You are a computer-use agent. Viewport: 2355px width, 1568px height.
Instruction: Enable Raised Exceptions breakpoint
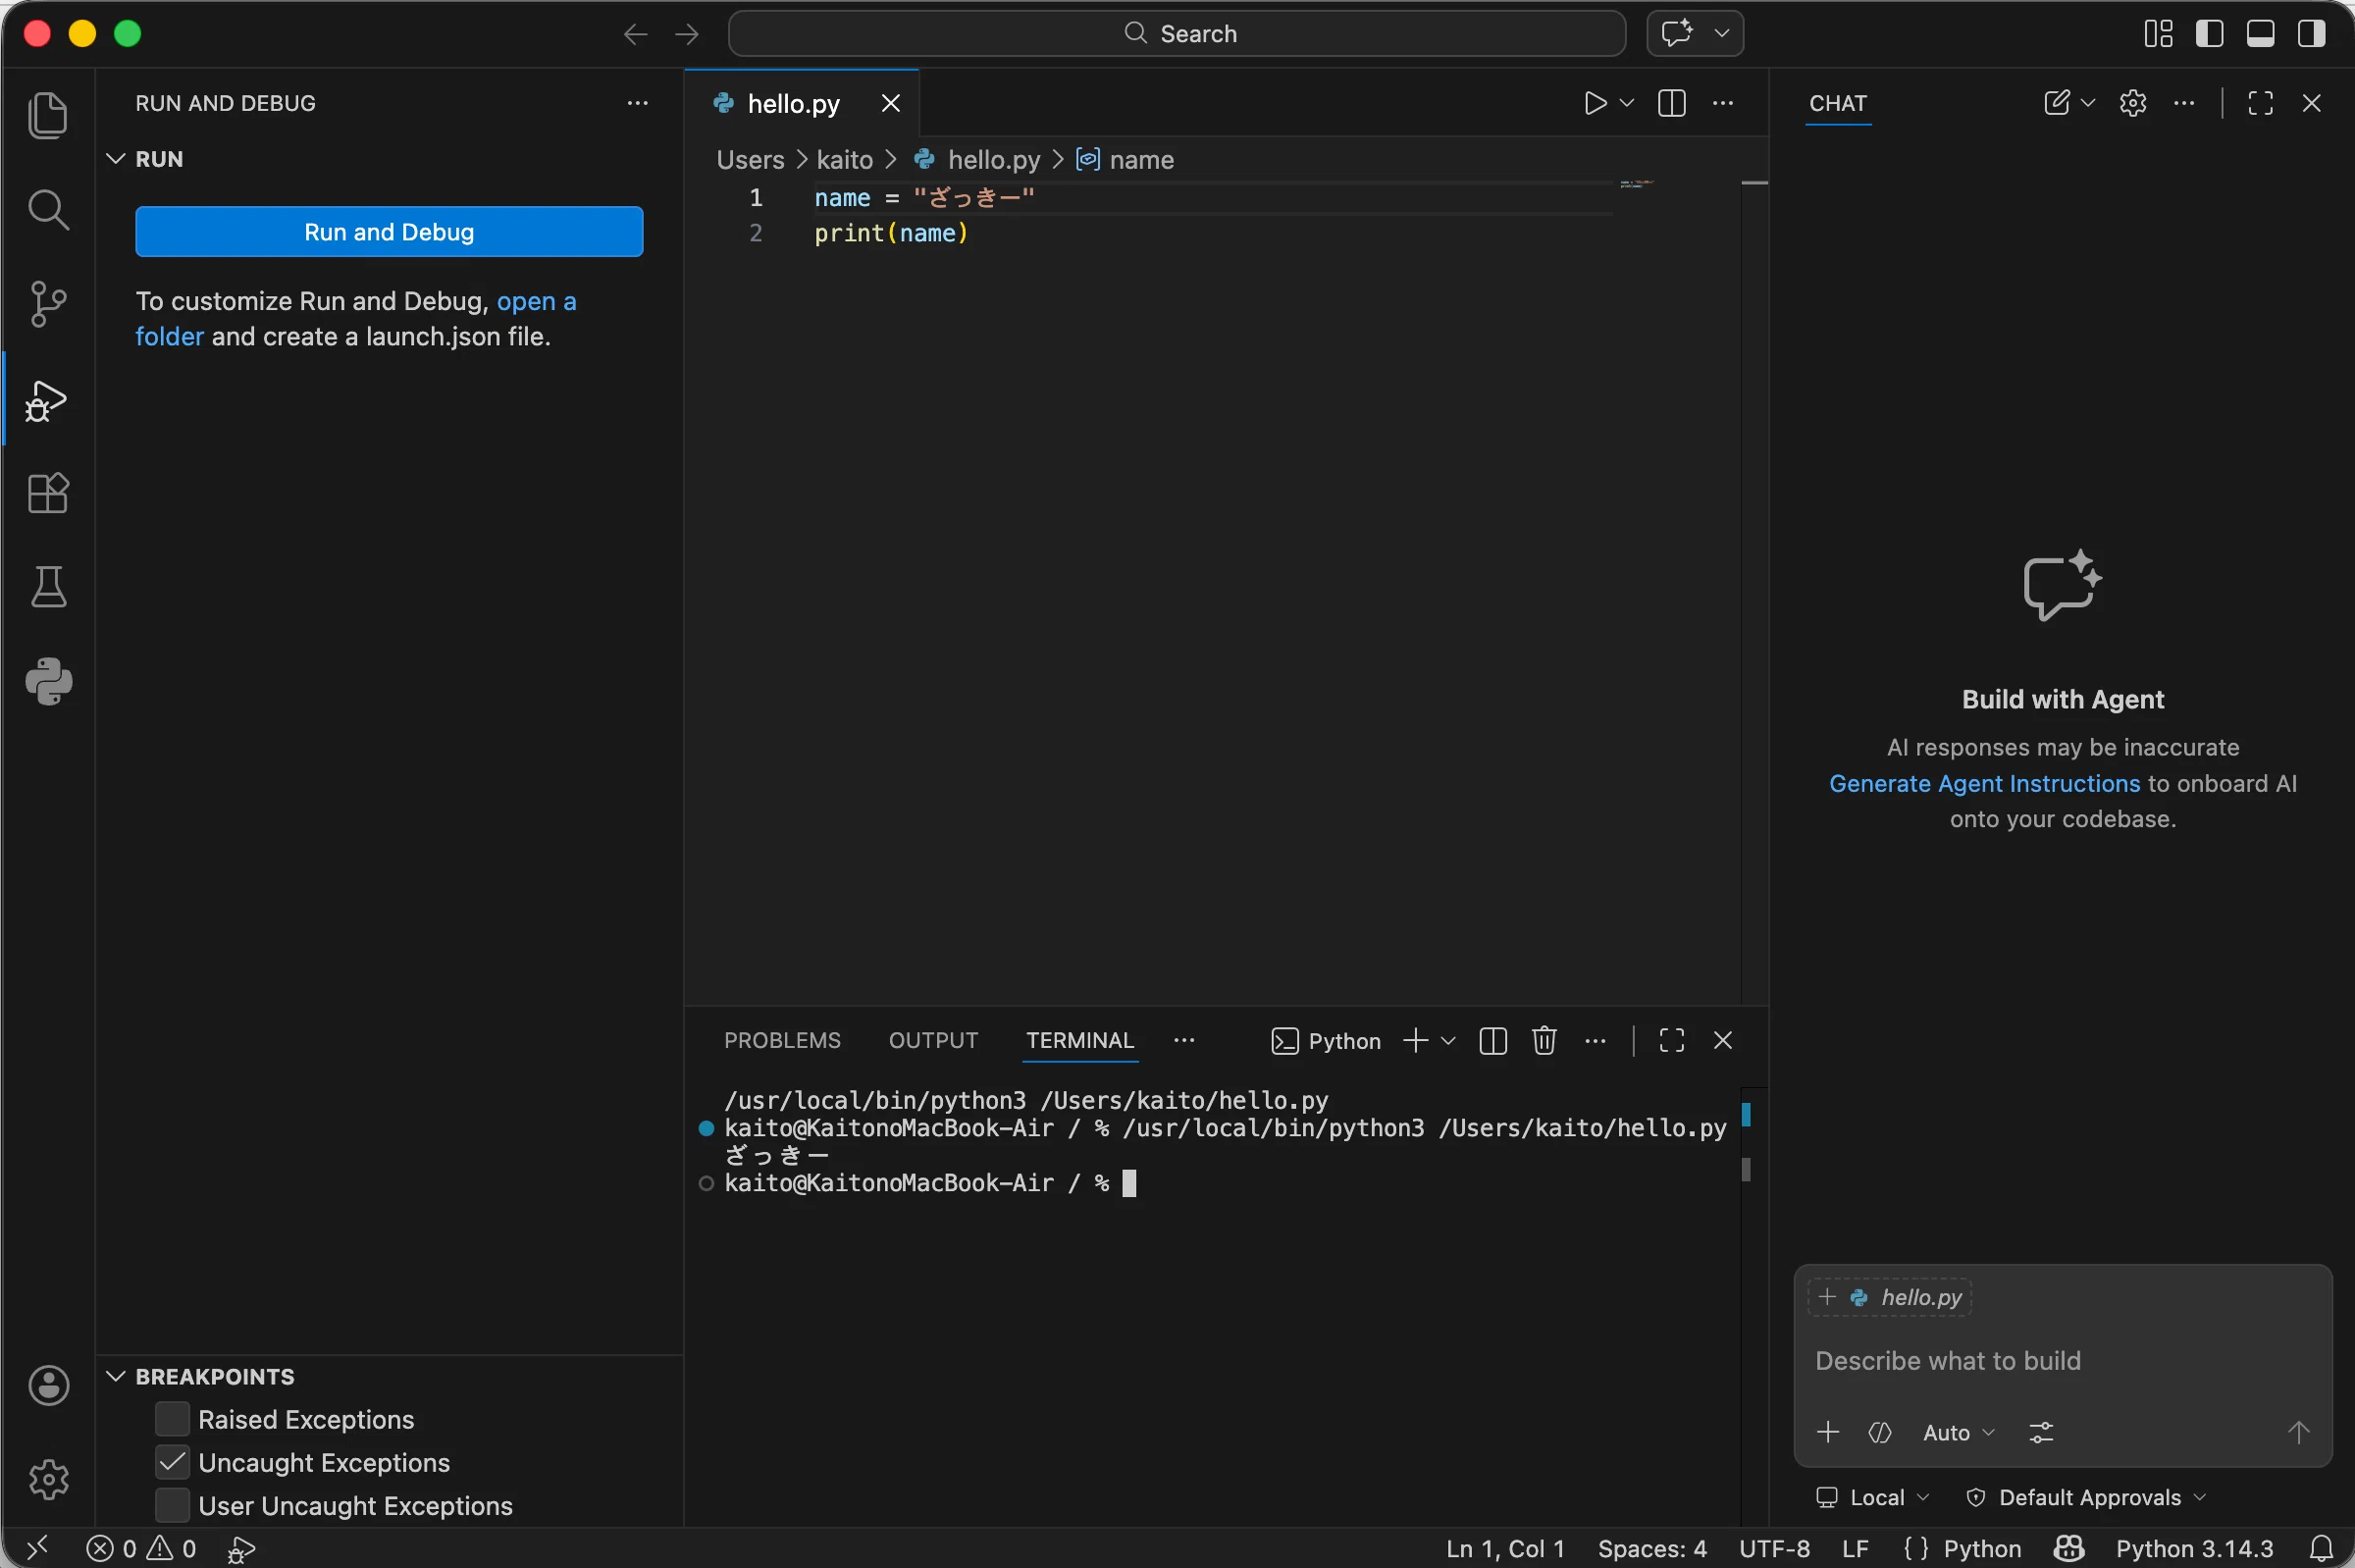click(172, 1419)
